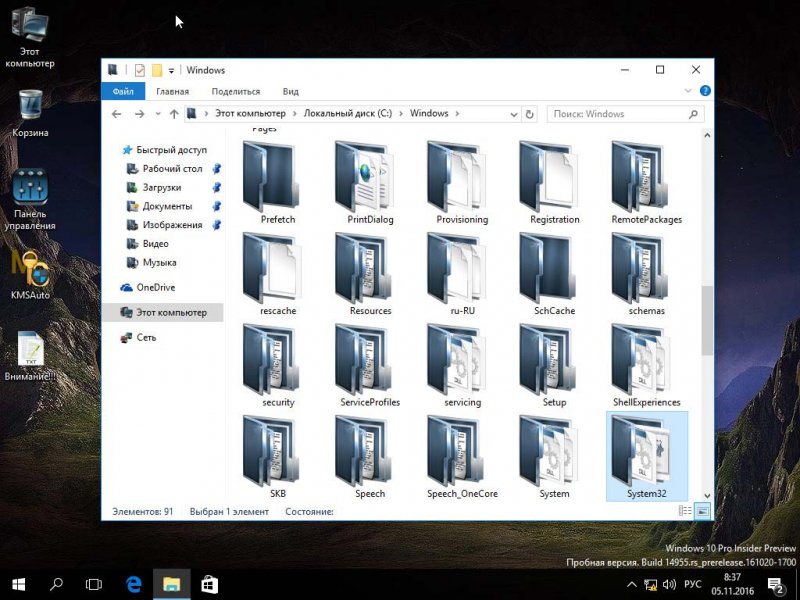Click Локальный диск (C:) in the breadcrumb
800x600 pixels.
(348, 113)
